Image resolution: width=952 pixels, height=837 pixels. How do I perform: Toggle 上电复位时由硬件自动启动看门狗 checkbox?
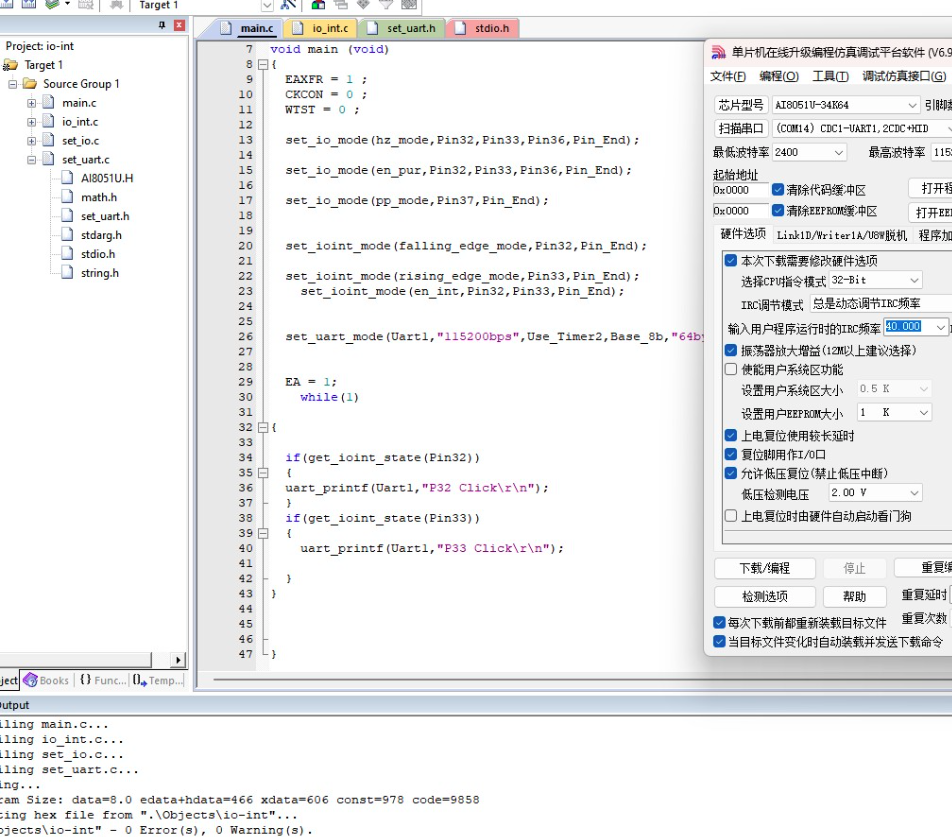tap(731, 516)
